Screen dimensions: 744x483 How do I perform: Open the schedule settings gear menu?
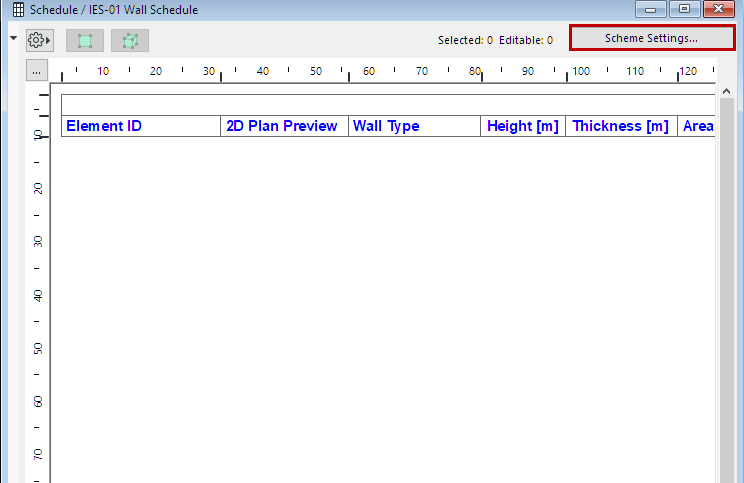point(39,40)
